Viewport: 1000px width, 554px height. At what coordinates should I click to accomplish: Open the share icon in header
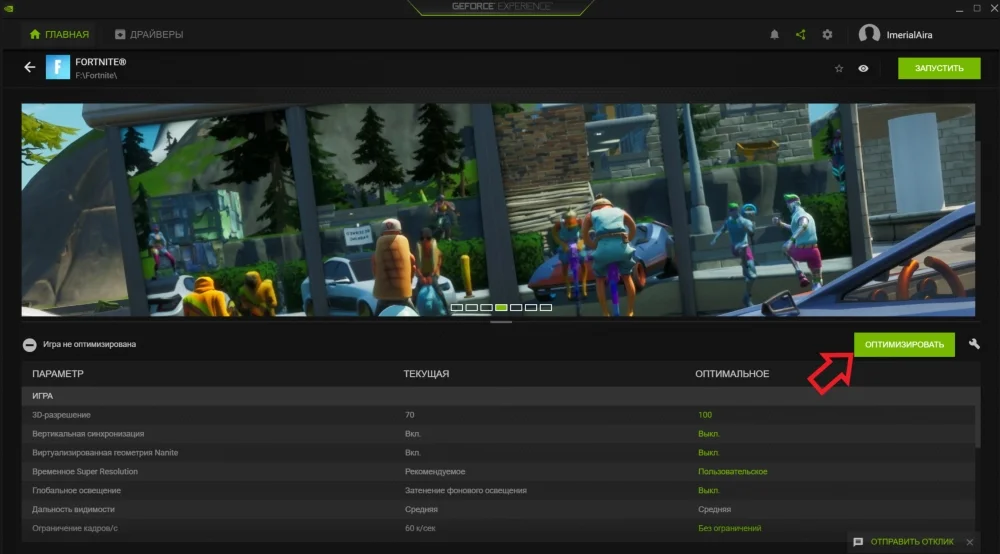(x=800, y=34)
